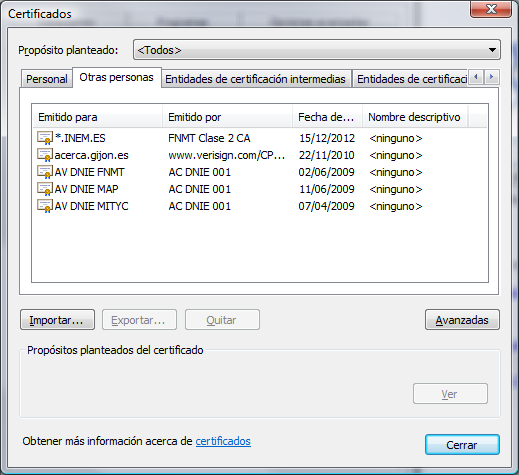The image size is (519, 475).
Task: Open the Avanzadas options
Action: [x=462, y=320]
